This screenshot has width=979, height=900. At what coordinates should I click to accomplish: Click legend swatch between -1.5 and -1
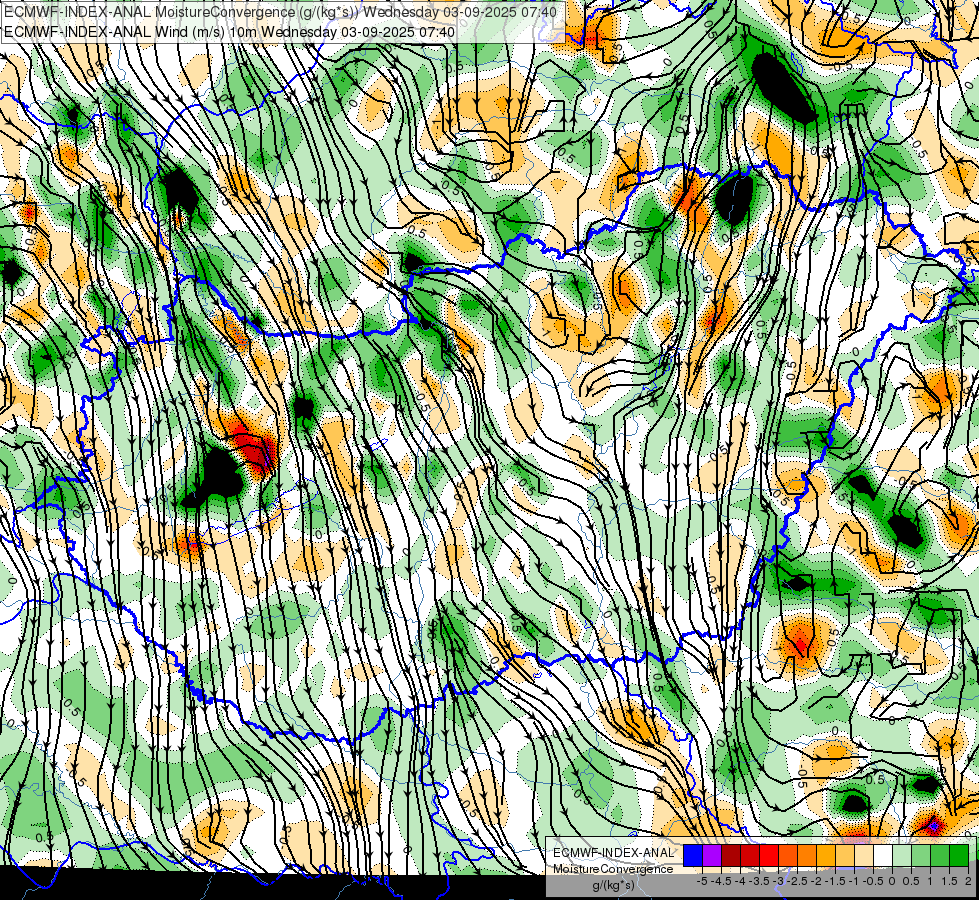coord(845,855)
